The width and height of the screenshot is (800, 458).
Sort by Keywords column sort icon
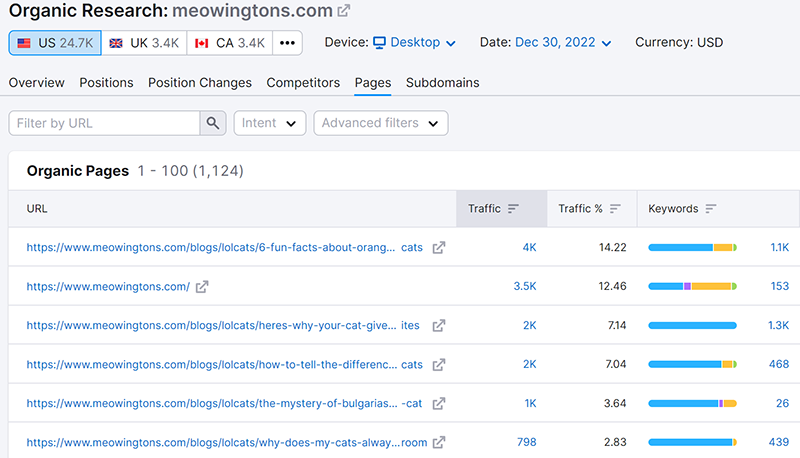(x=711, y=209)
